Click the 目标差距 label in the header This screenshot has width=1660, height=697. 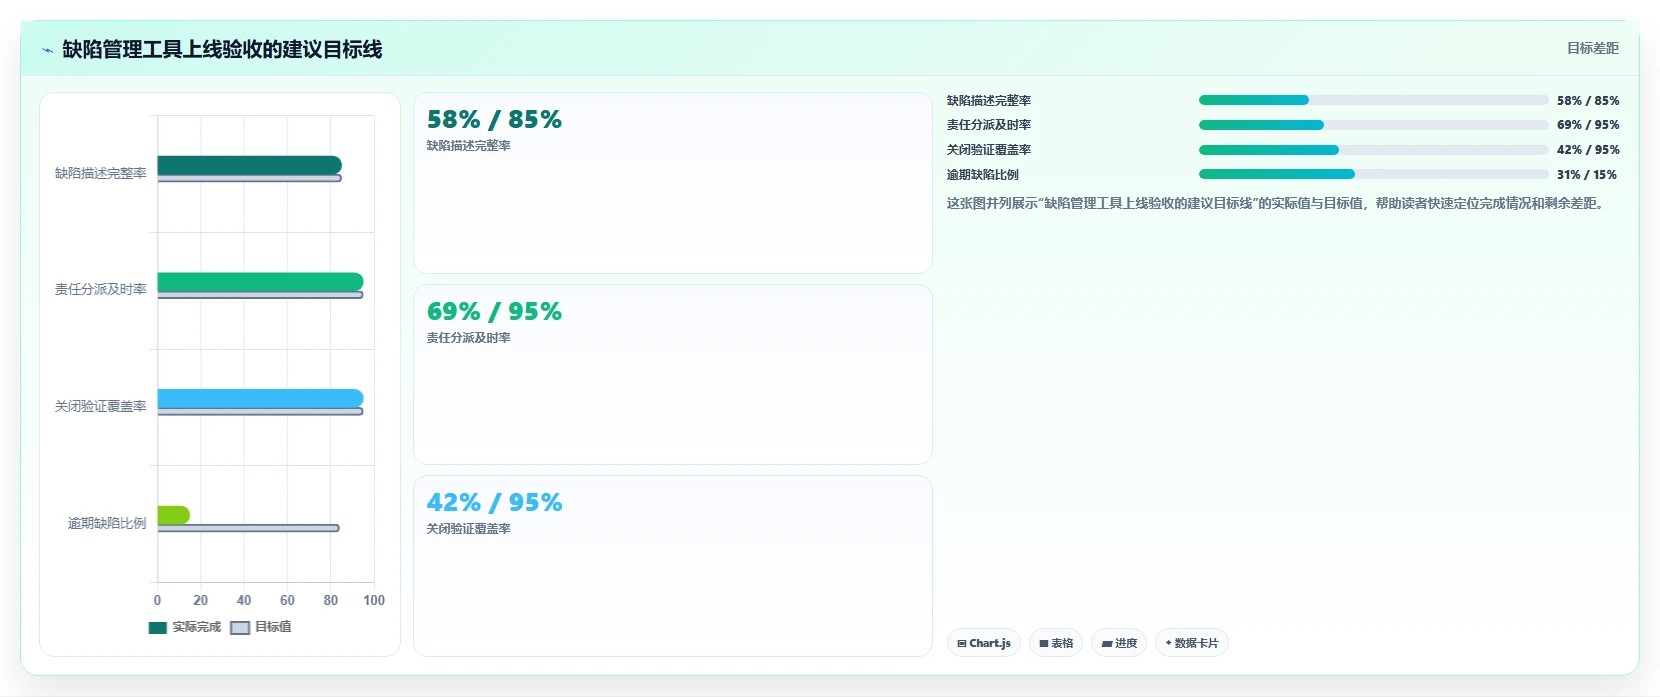[x=1592, y=48]
